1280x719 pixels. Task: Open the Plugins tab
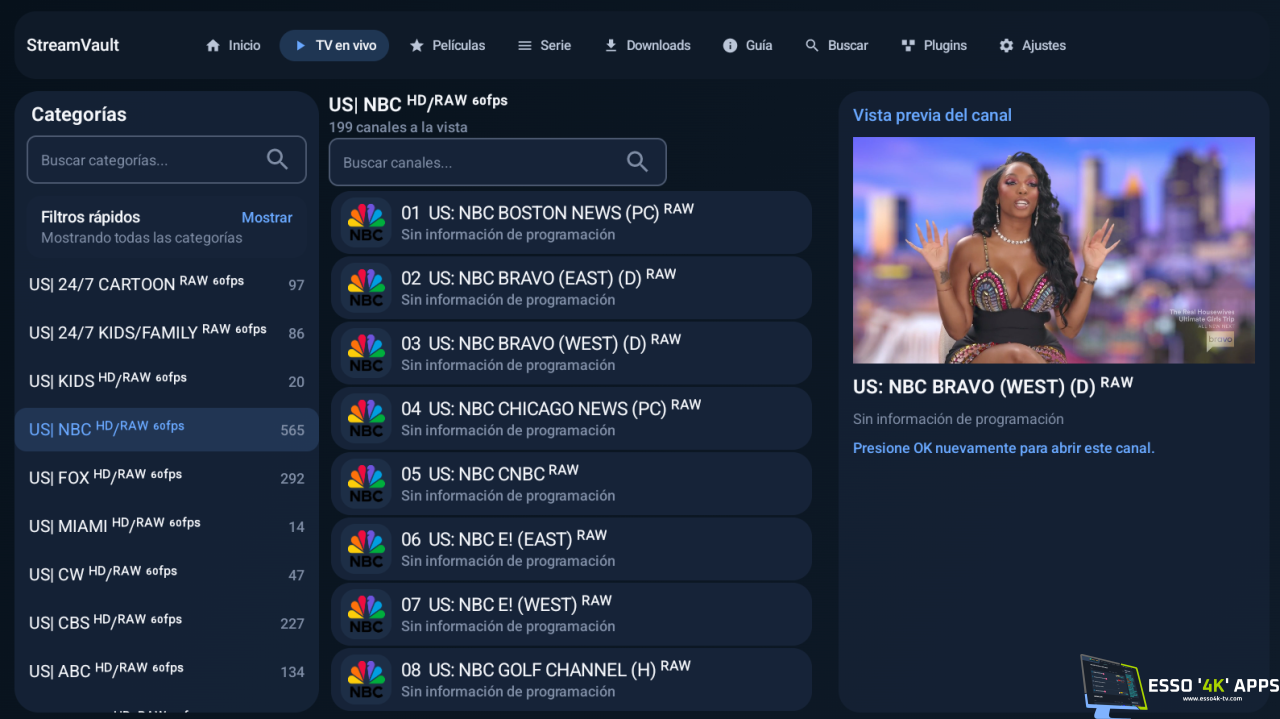click(x=933, y=45)
